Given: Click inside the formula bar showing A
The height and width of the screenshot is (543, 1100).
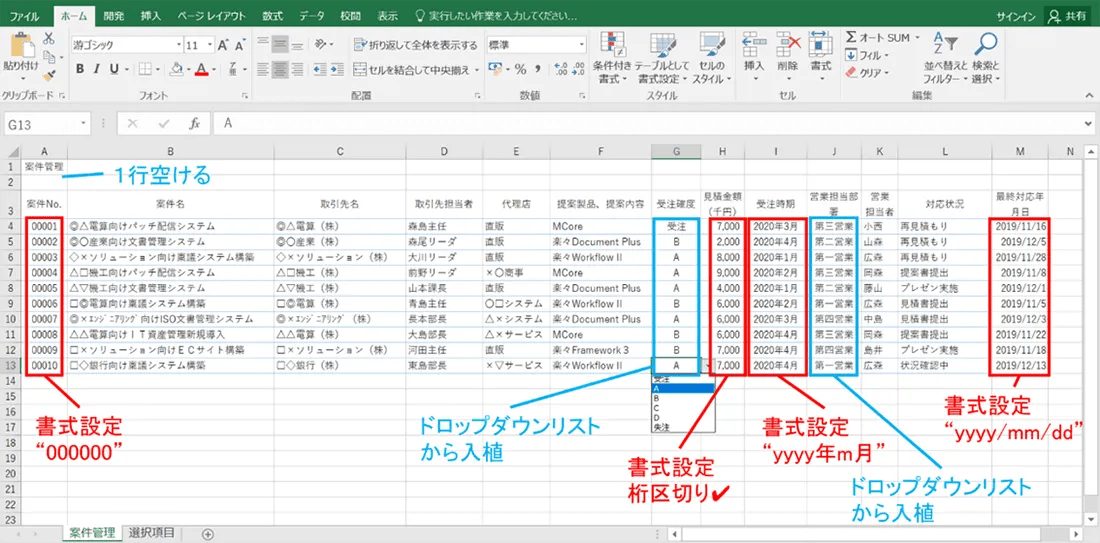Looking at the screenshot, I should [x=652, y=123].
